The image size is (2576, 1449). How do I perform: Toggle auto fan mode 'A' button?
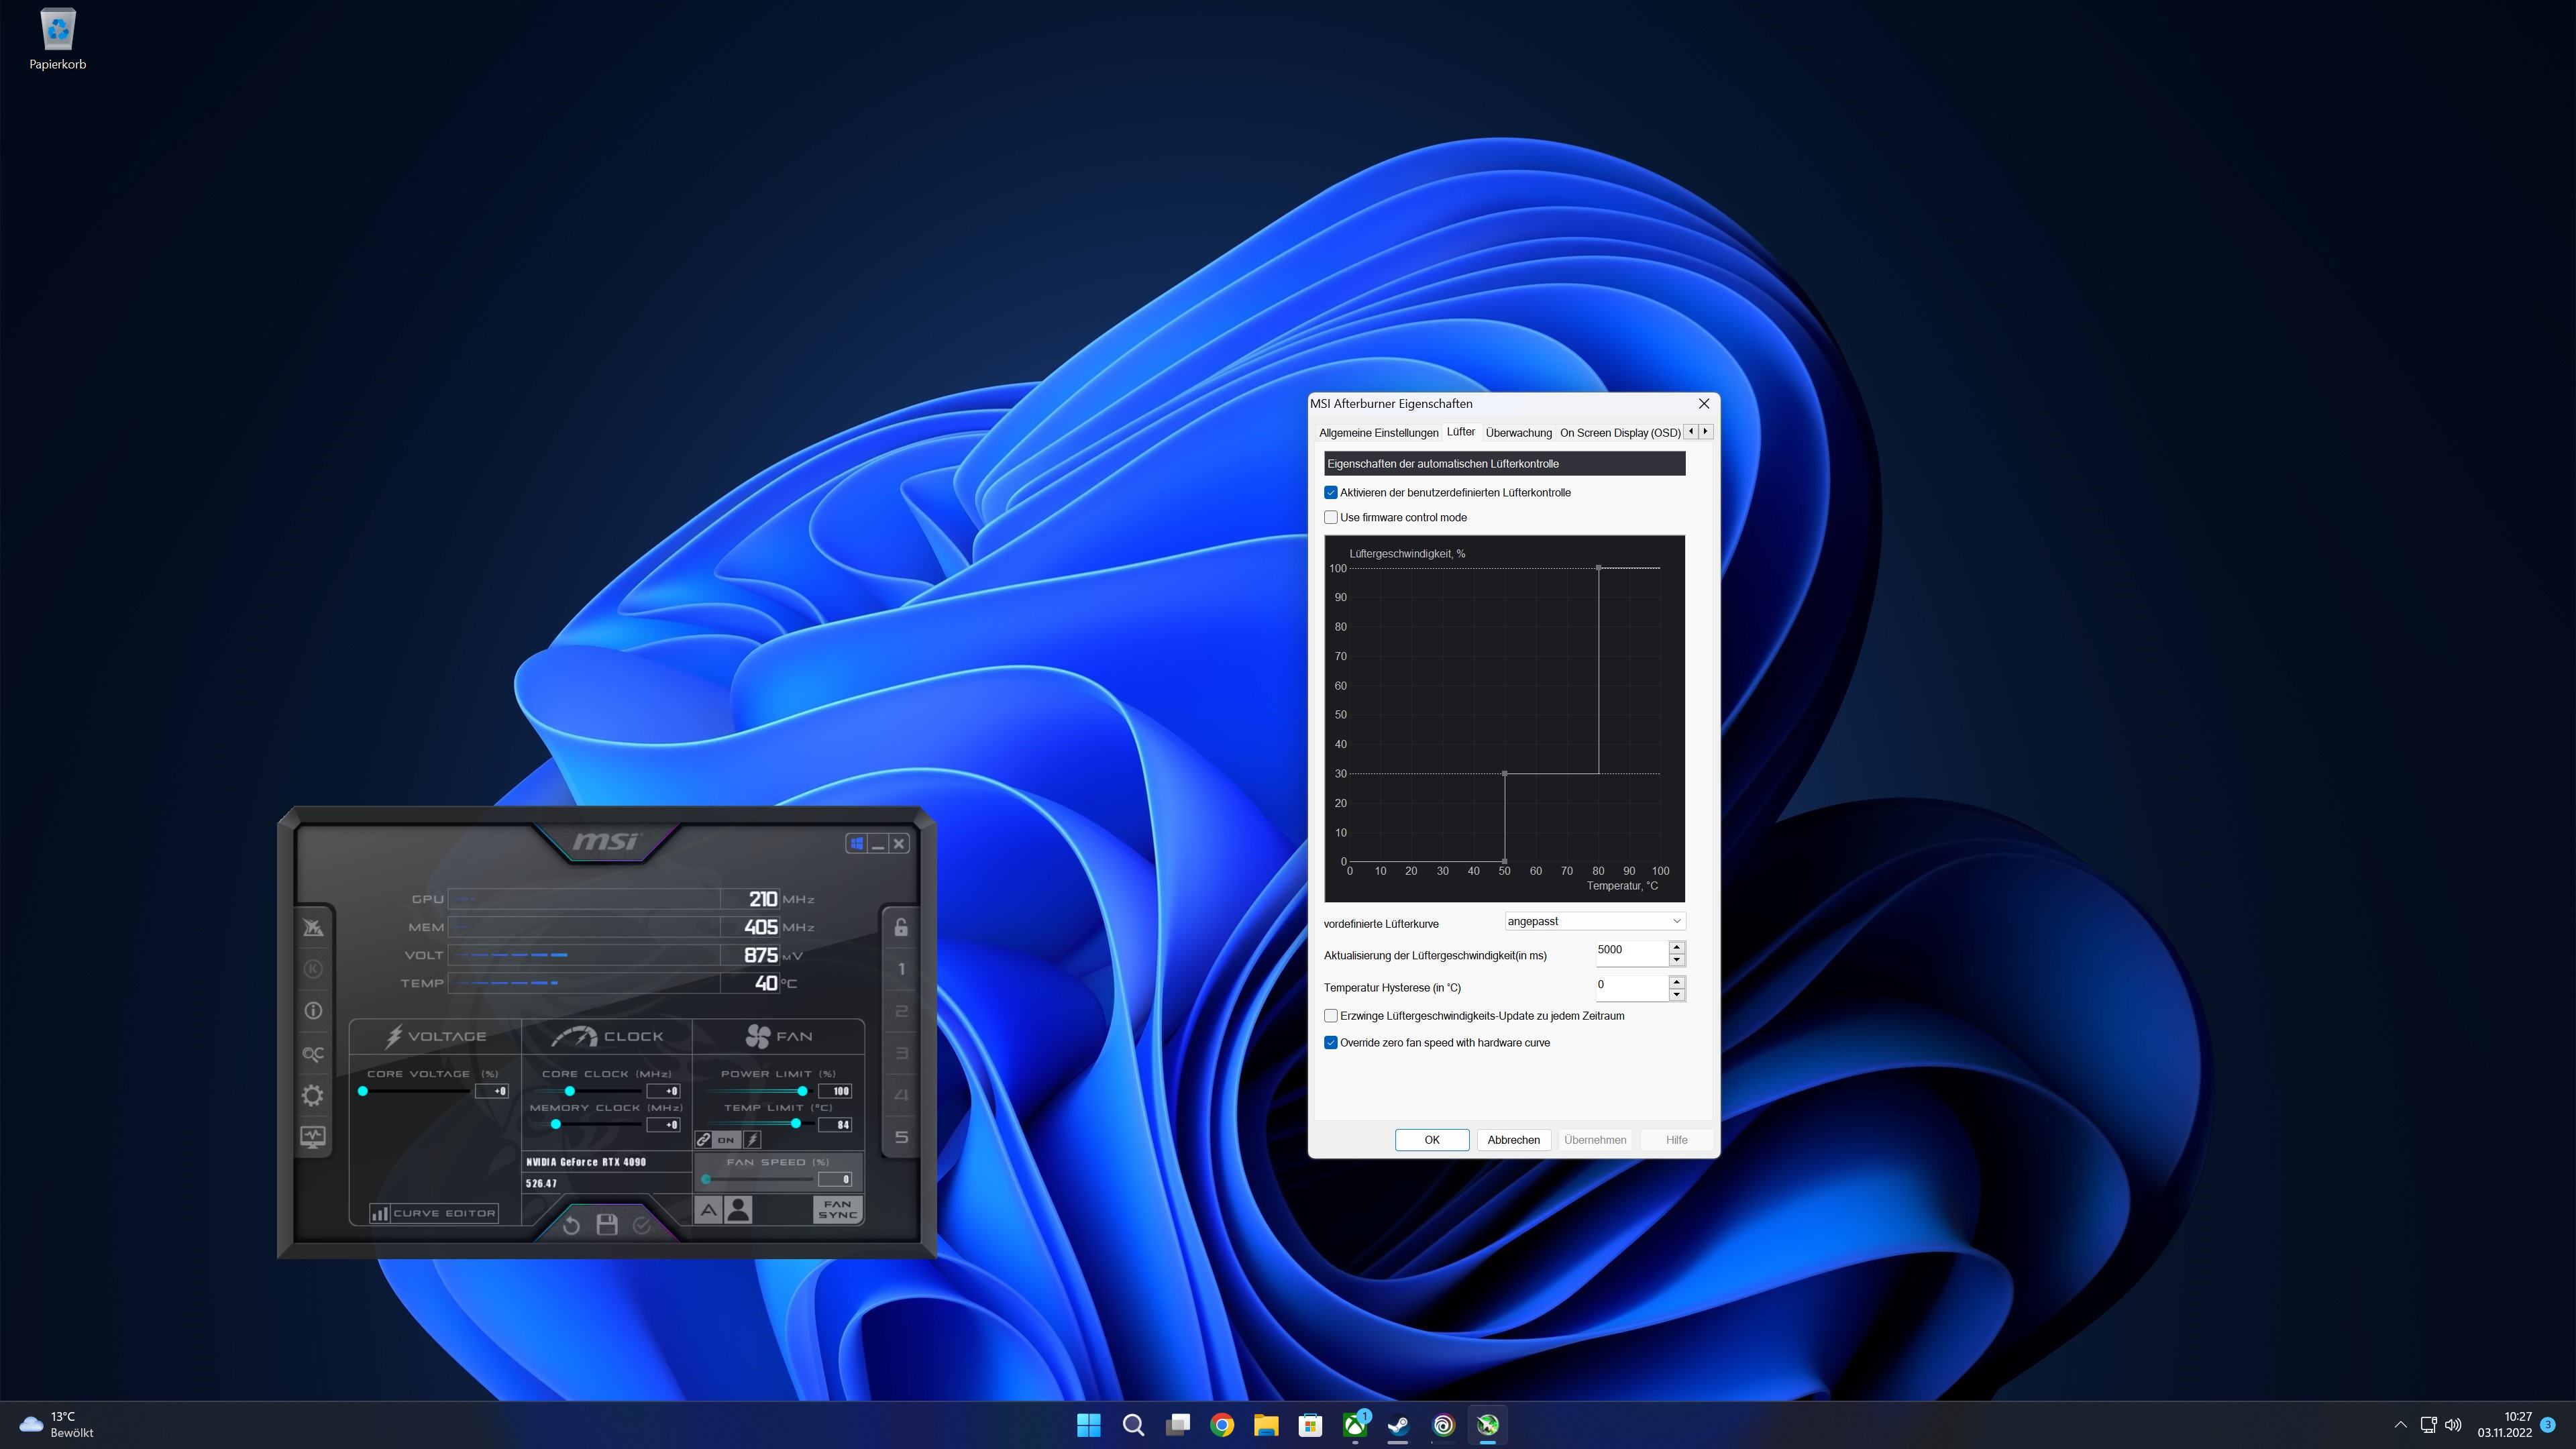click(x=708, y=1211)
